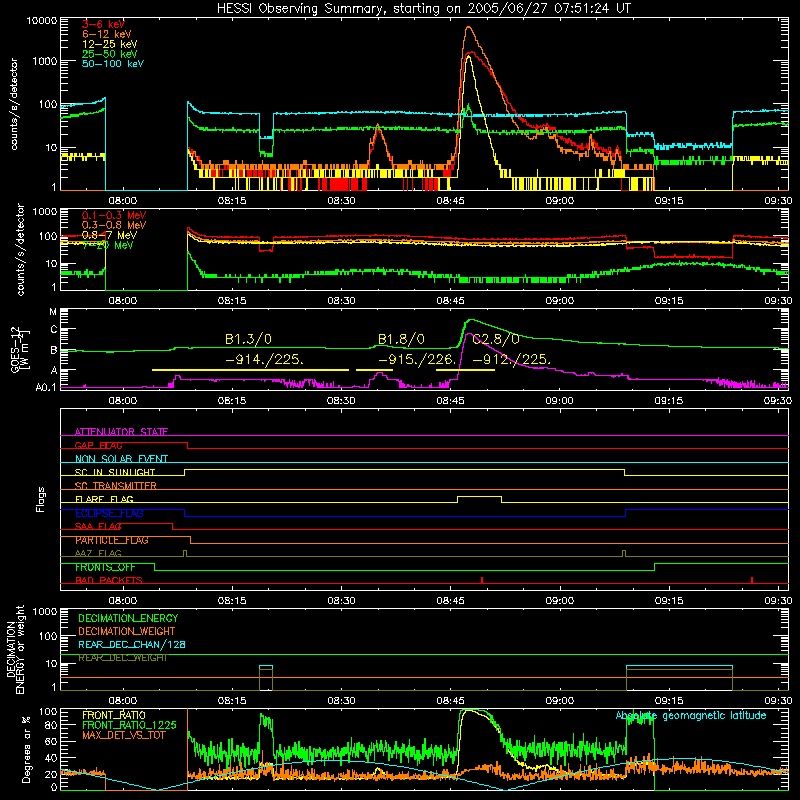
Task: Click the GOES-12 axis label
Action: click(19, 351)
